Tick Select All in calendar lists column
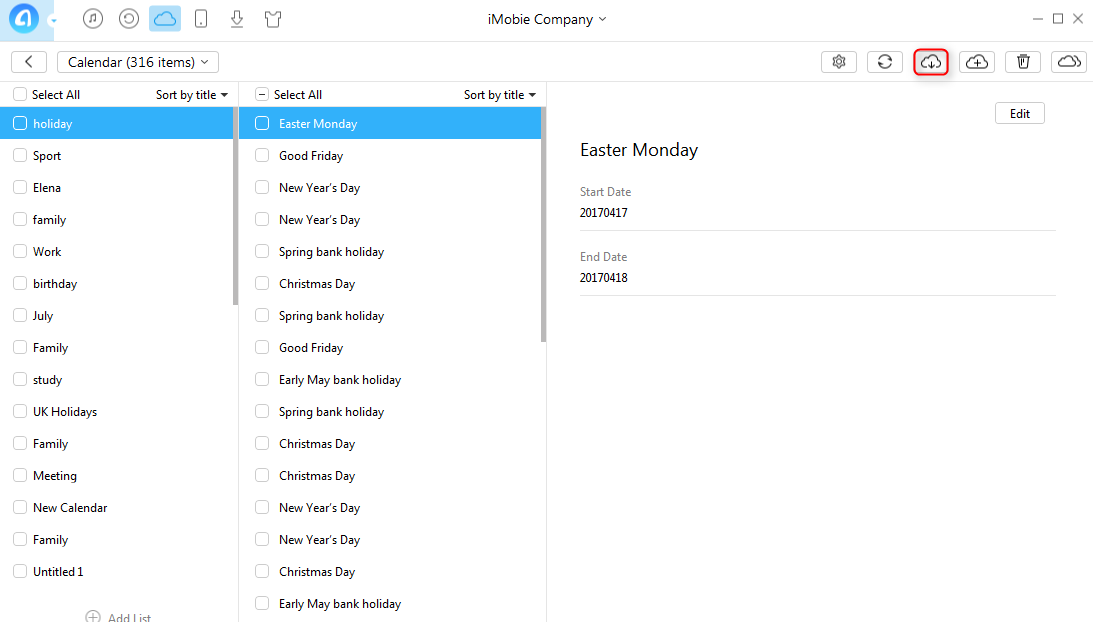Image resolution: width=1093 pixels, height=622 pixels. pyautogui.click(x=20, y=94)
